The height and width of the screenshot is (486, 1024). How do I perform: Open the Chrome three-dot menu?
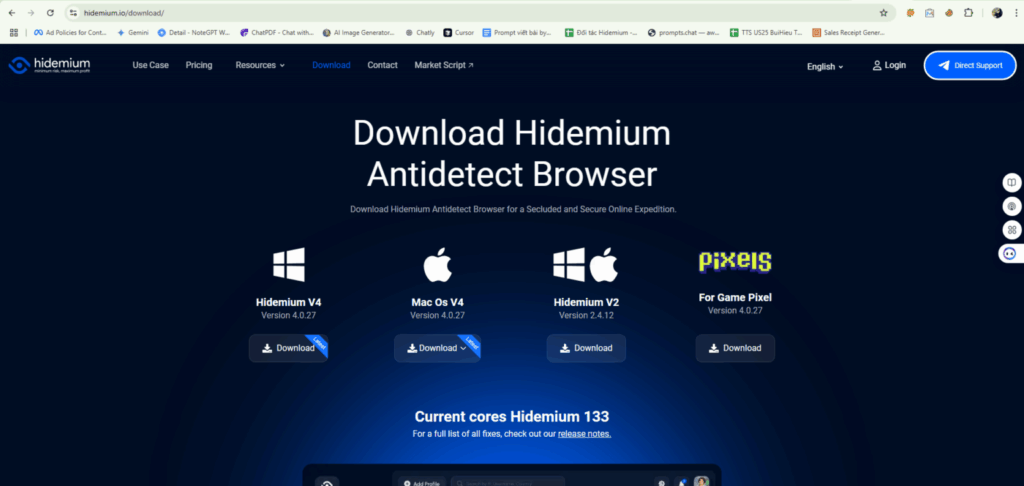point(1014,12)
